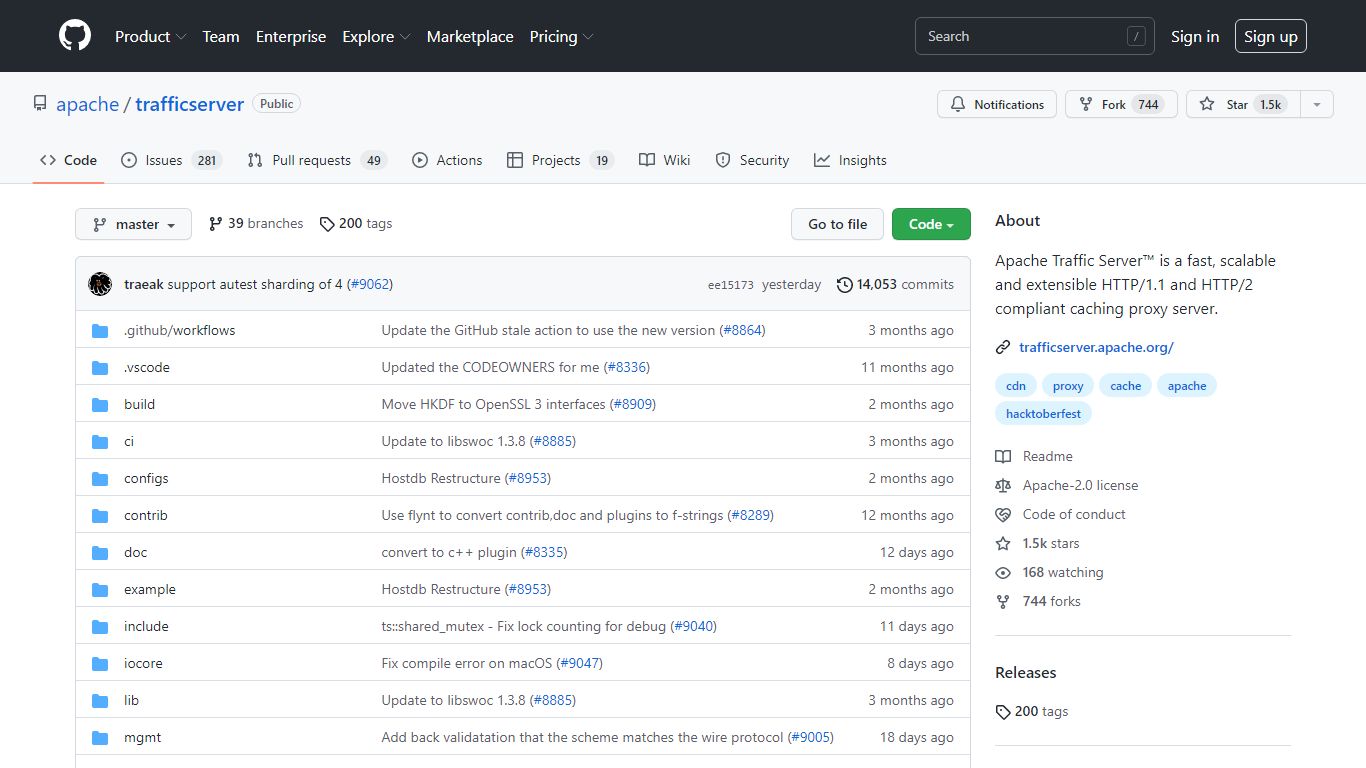1366x768 pixels.
Task: Select the tag icon beside Releases 200 tags
Action: point(1003,712)
